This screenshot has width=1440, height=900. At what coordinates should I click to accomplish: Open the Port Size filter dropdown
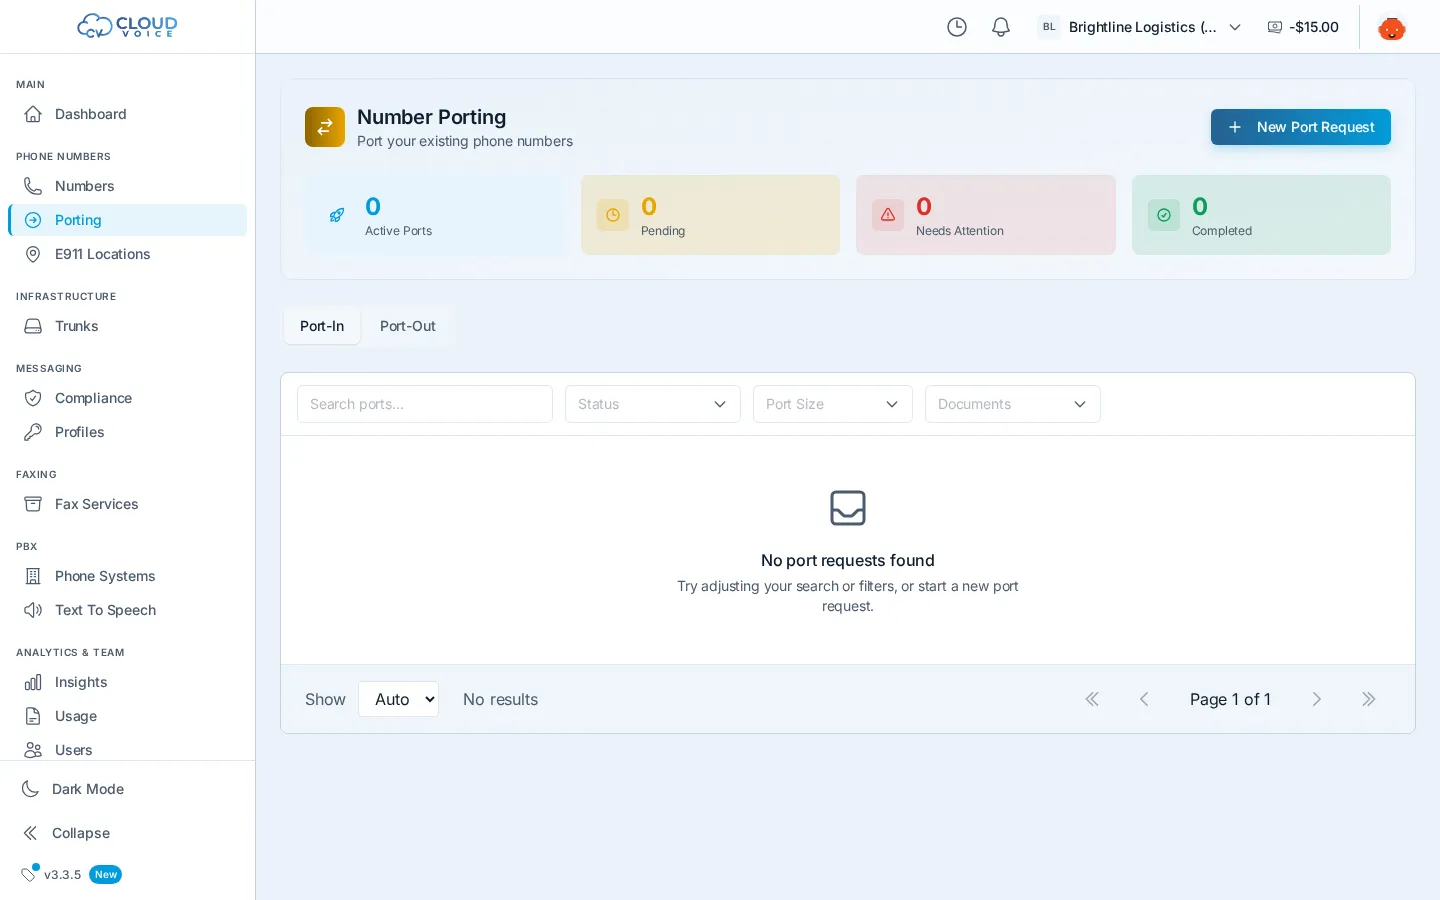833,404
